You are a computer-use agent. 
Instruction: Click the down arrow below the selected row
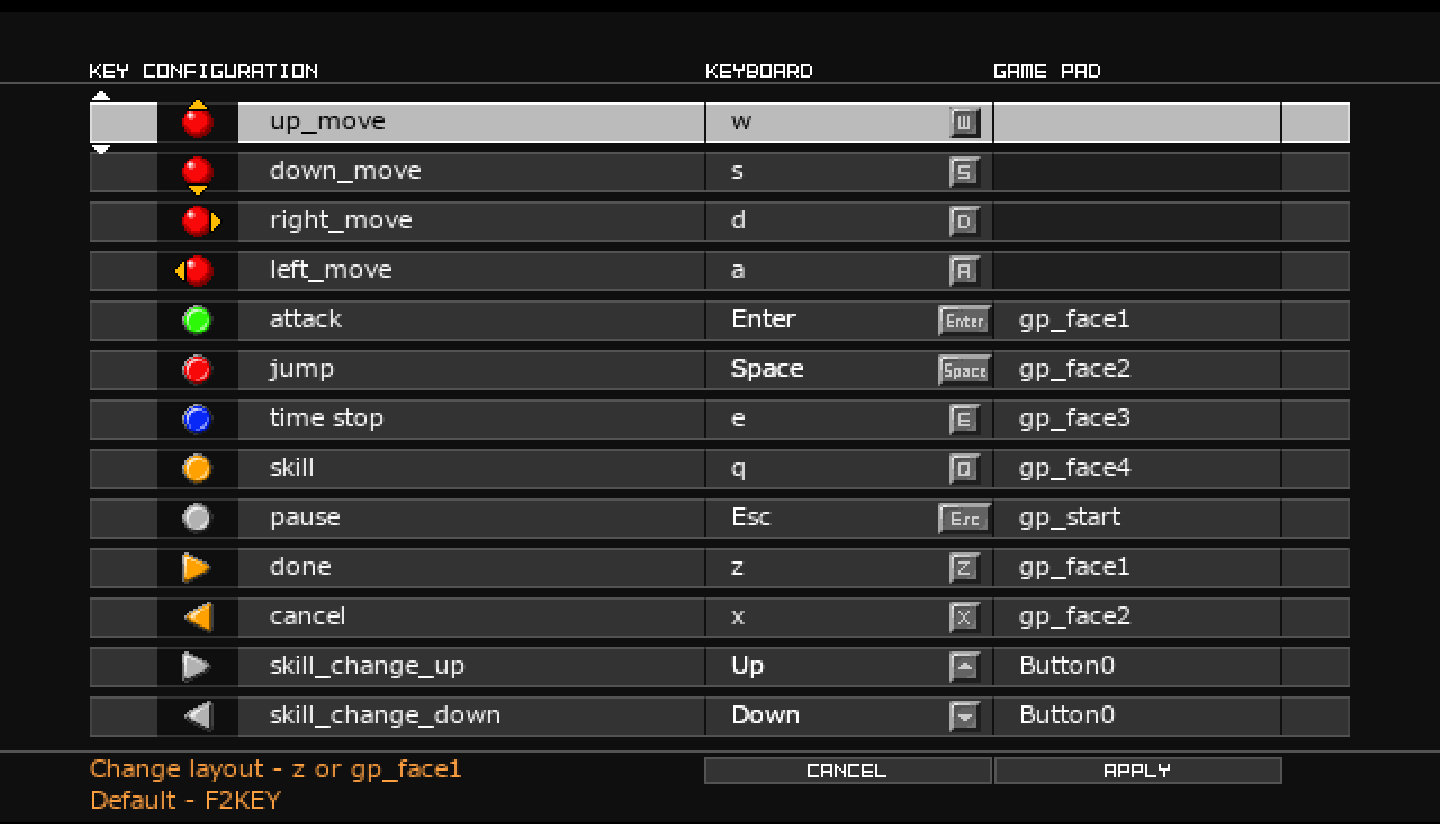(101, 149)
